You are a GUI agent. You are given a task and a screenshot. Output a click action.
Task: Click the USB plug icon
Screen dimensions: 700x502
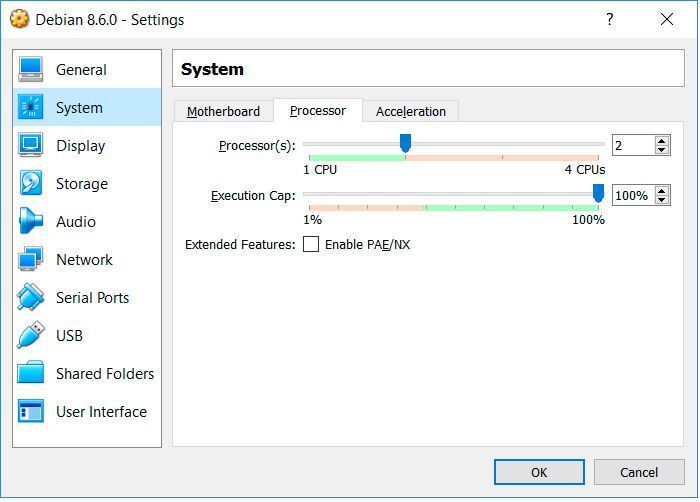pyautogui.click(x=31, y=335)
